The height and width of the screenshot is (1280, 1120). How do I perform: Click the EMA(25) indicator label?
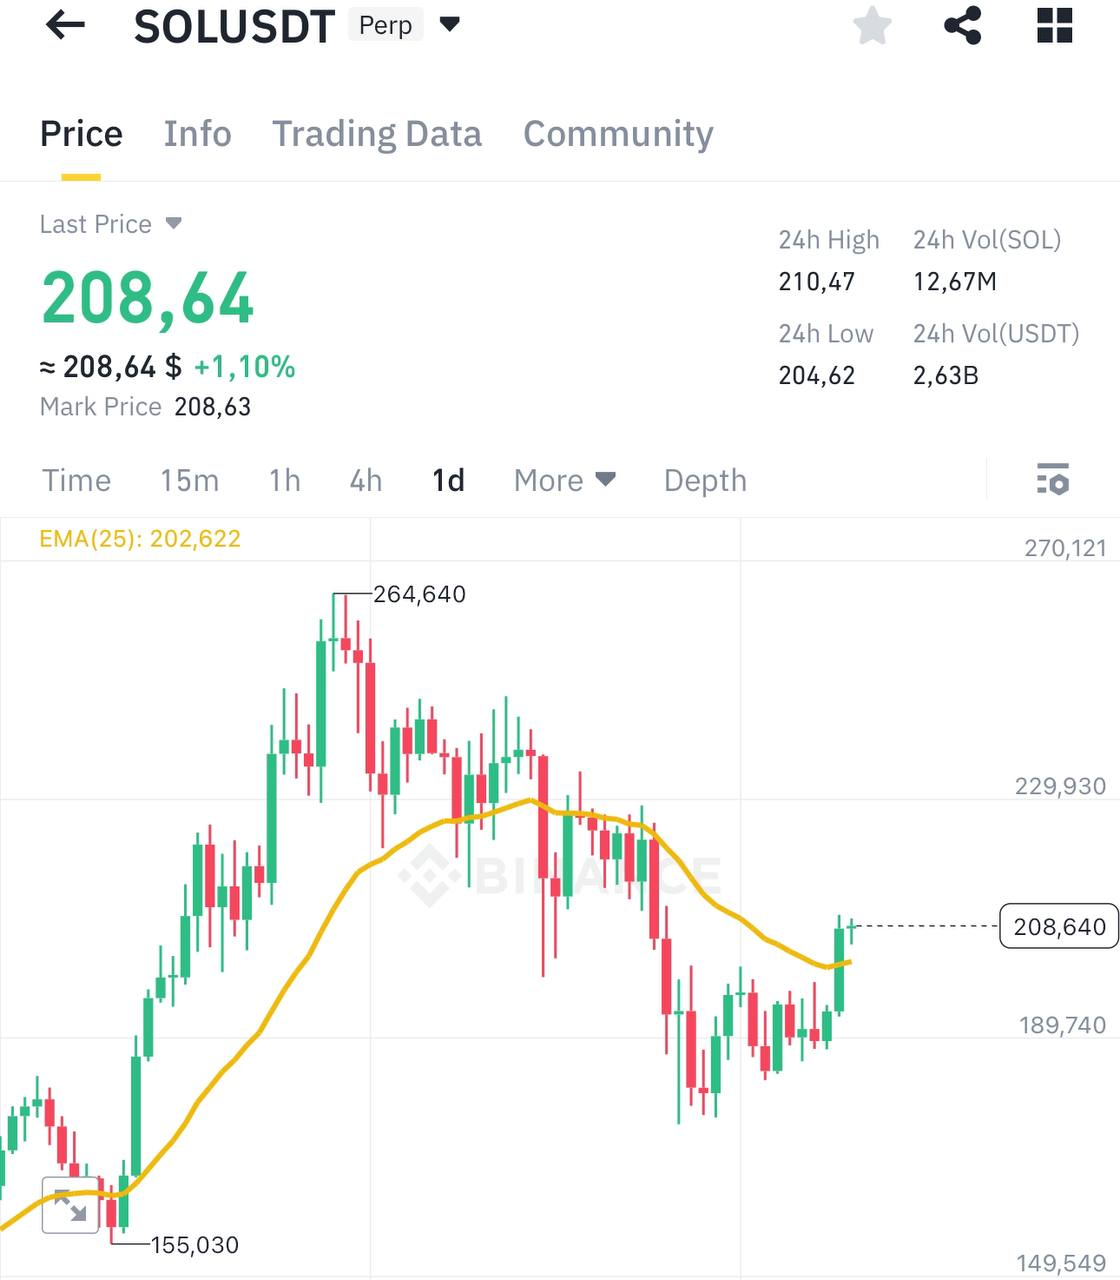(x=140, y=538)
